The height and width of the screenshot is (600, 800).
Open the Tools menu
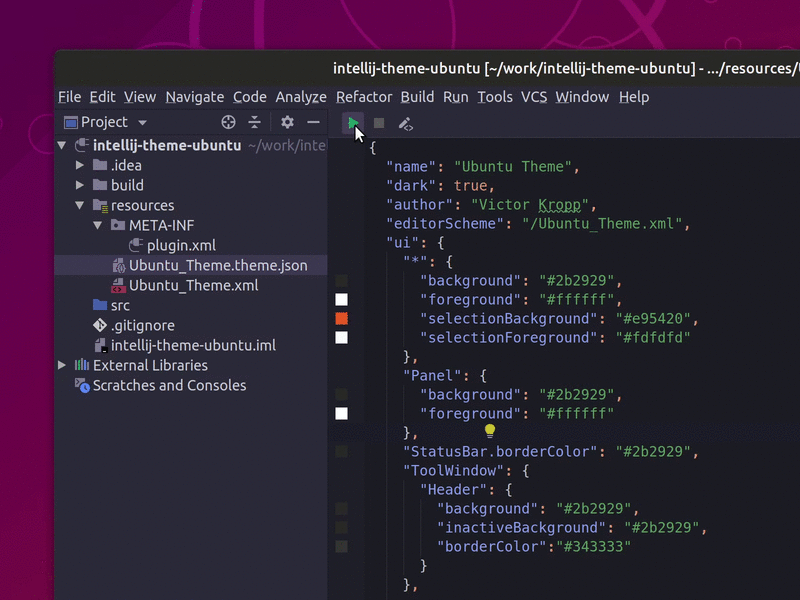(495, 97)
